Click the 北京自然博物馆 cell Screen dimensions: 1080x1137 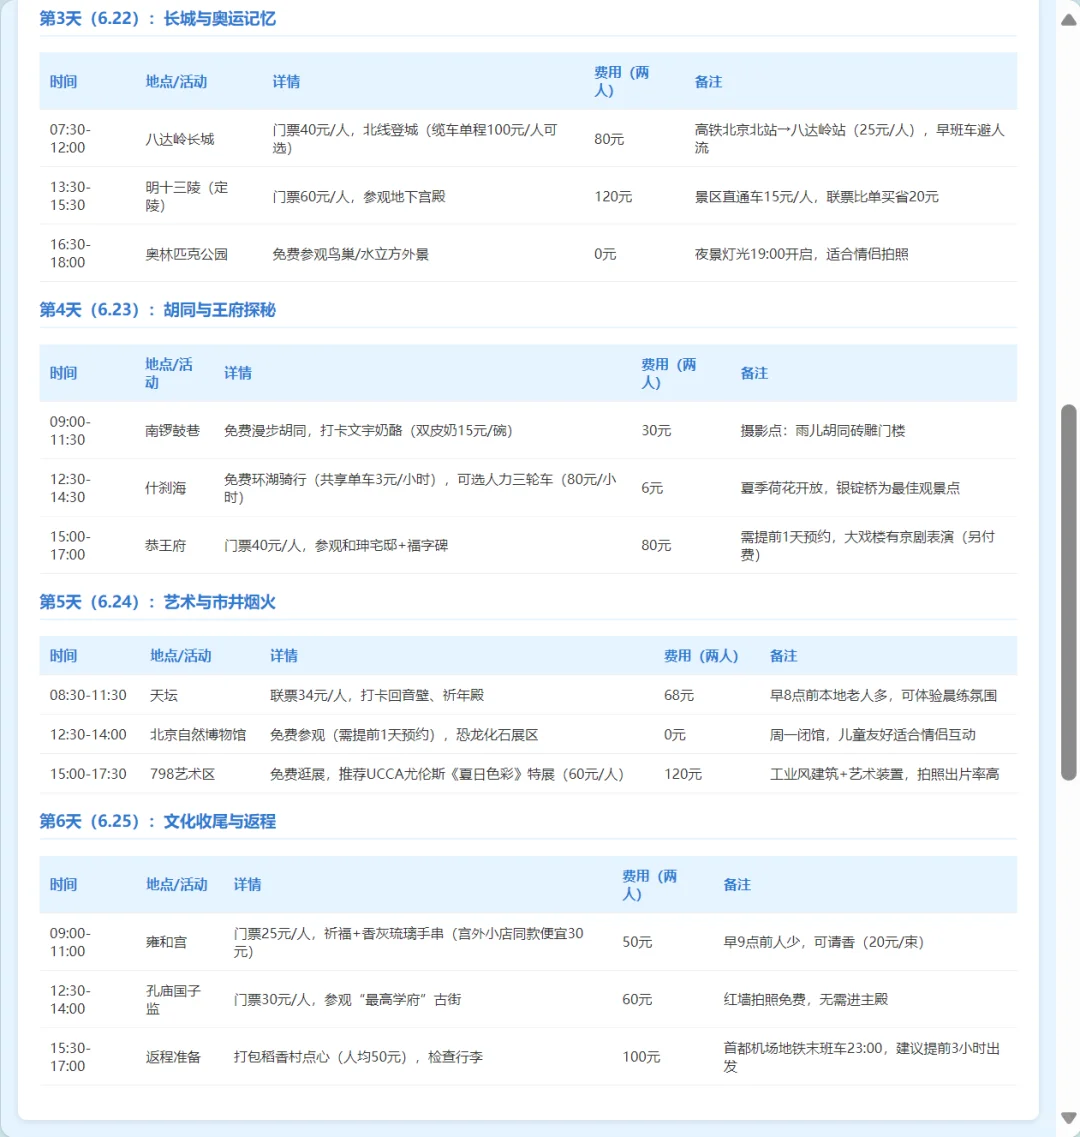198,735
